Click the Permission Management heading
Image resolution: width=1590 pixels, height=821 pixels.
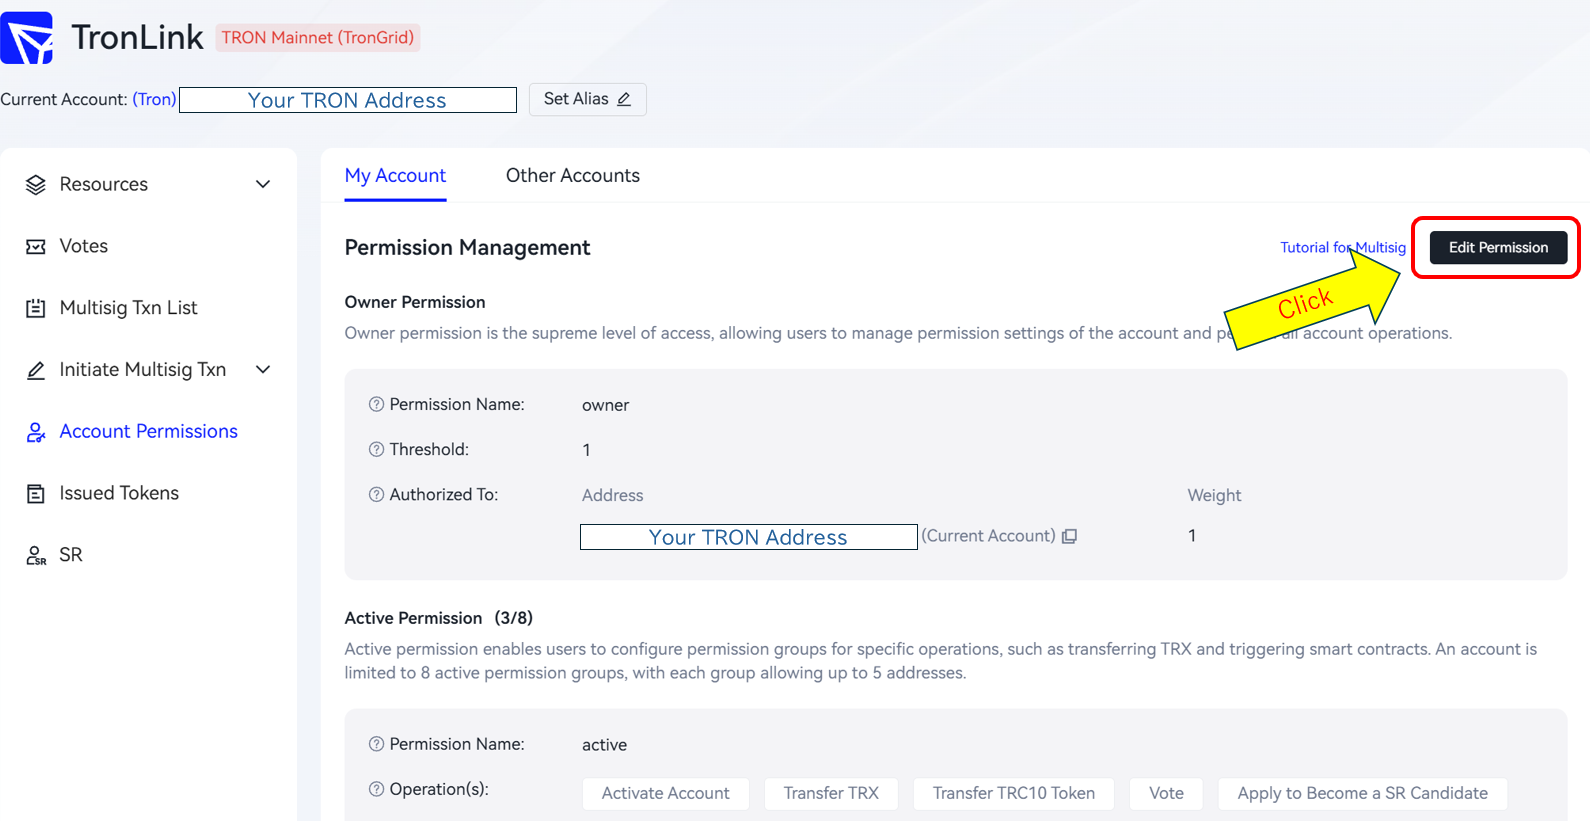467,248
